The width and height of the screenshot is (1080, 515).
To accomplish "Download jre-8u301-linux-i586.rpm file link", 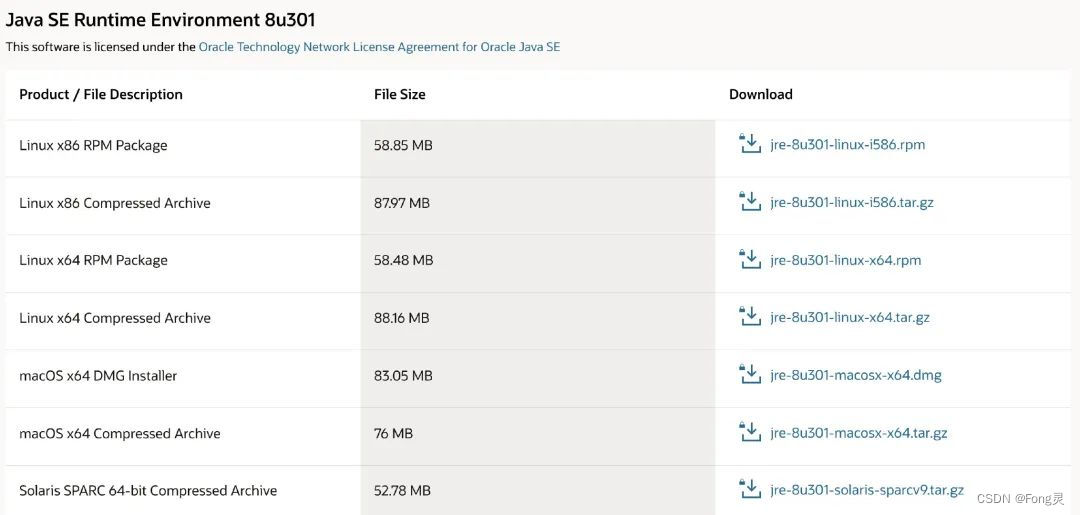I will [x=847, y=145].
